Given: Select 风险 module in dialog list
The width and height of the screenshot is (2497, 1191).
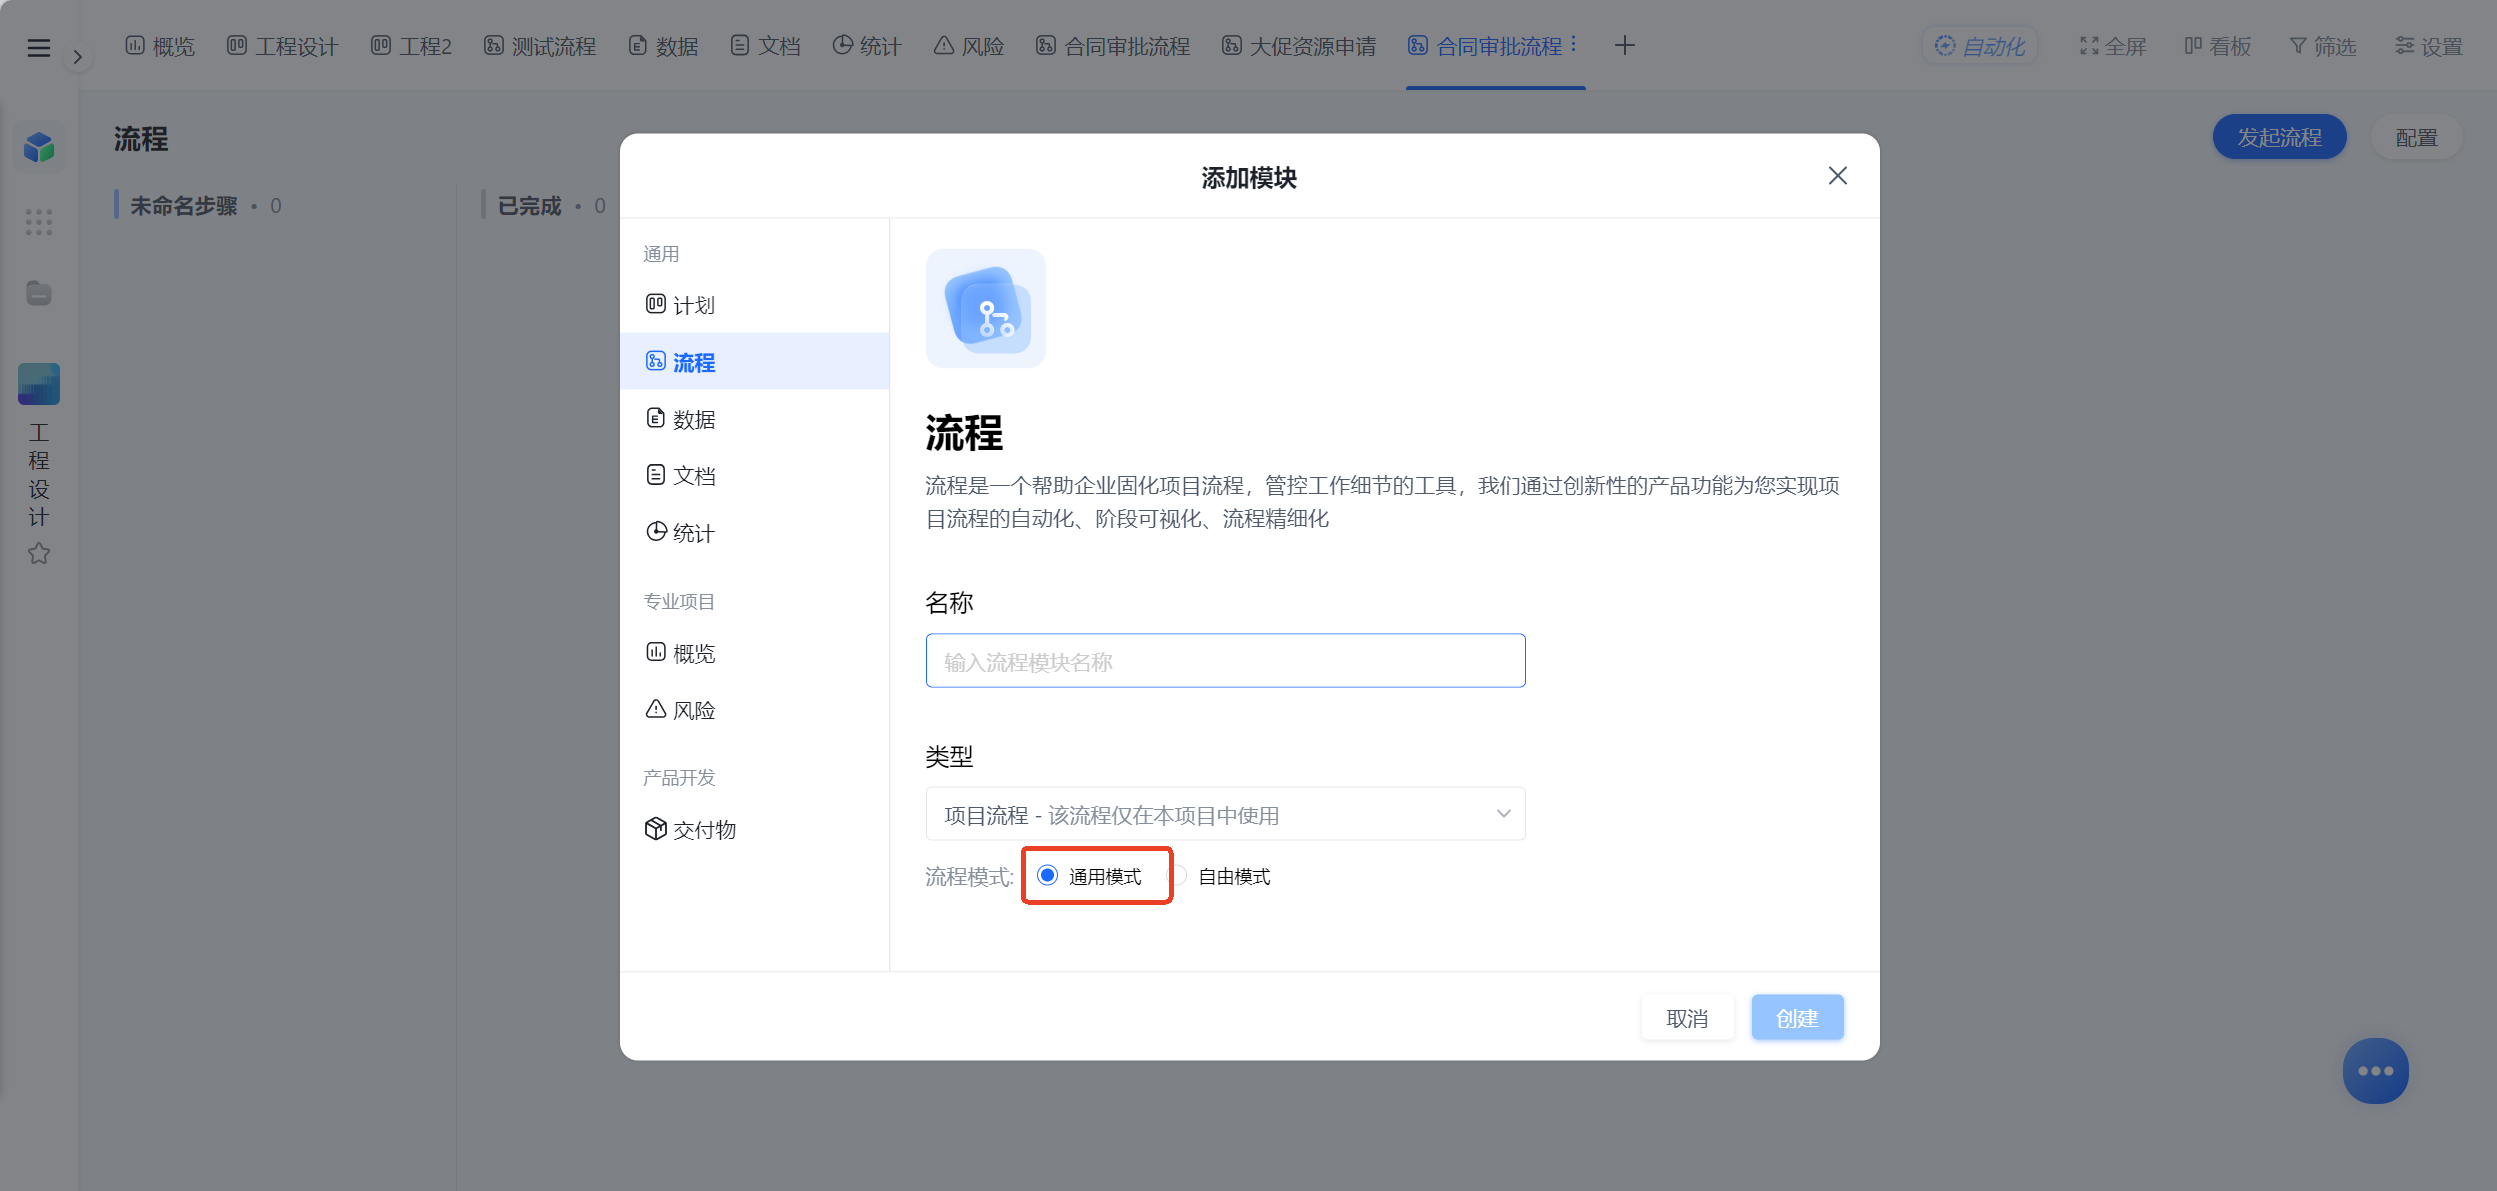Looking at the screenshot, I should 754,710.
